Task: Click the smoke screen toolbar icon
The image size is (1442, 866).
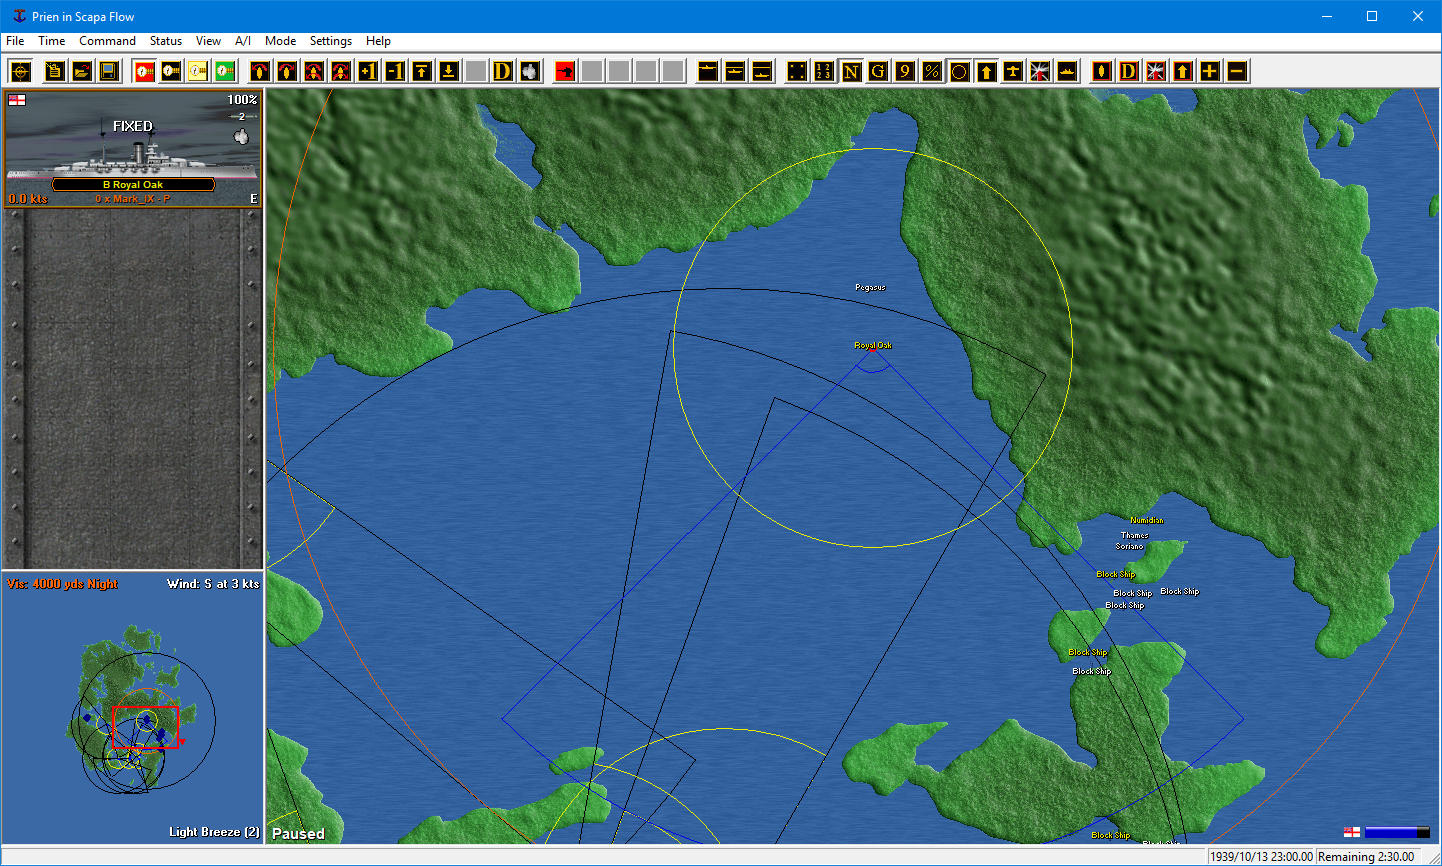Action: click(x=530, y=71)
